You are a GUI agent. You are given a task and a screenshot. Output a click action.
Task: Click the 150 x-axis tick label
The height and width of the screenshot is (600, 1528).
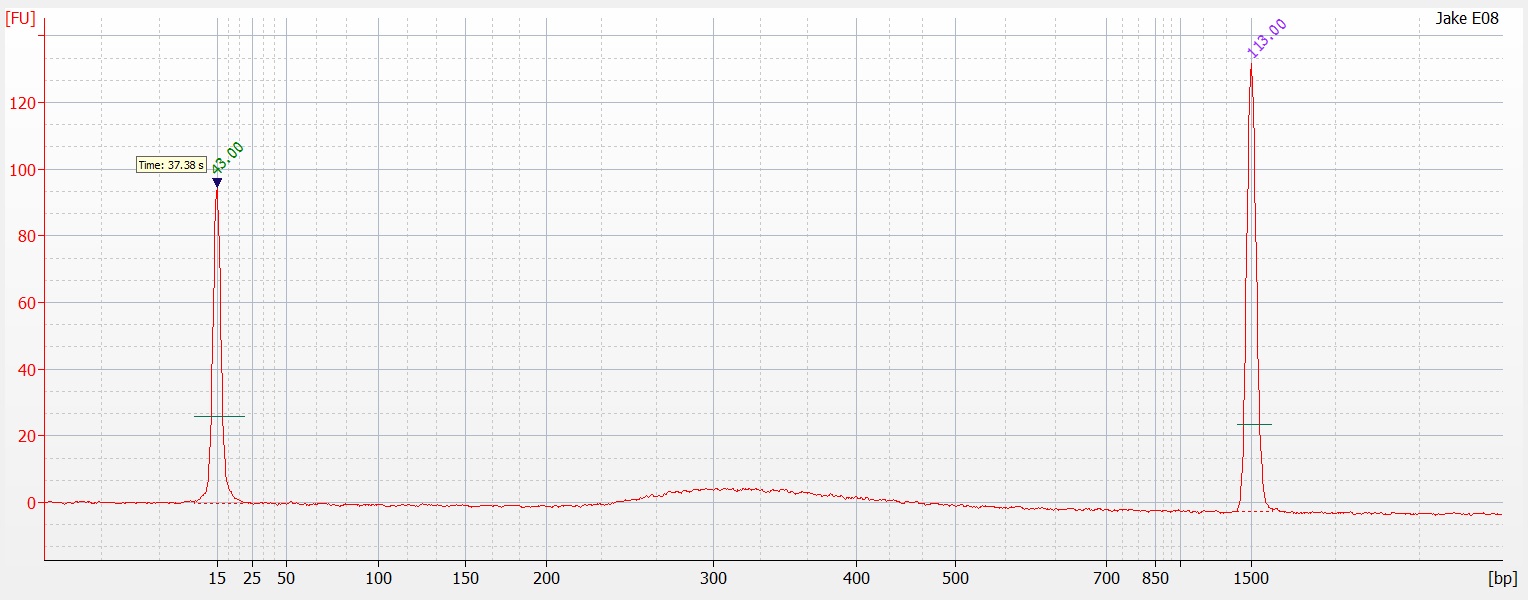465,578
